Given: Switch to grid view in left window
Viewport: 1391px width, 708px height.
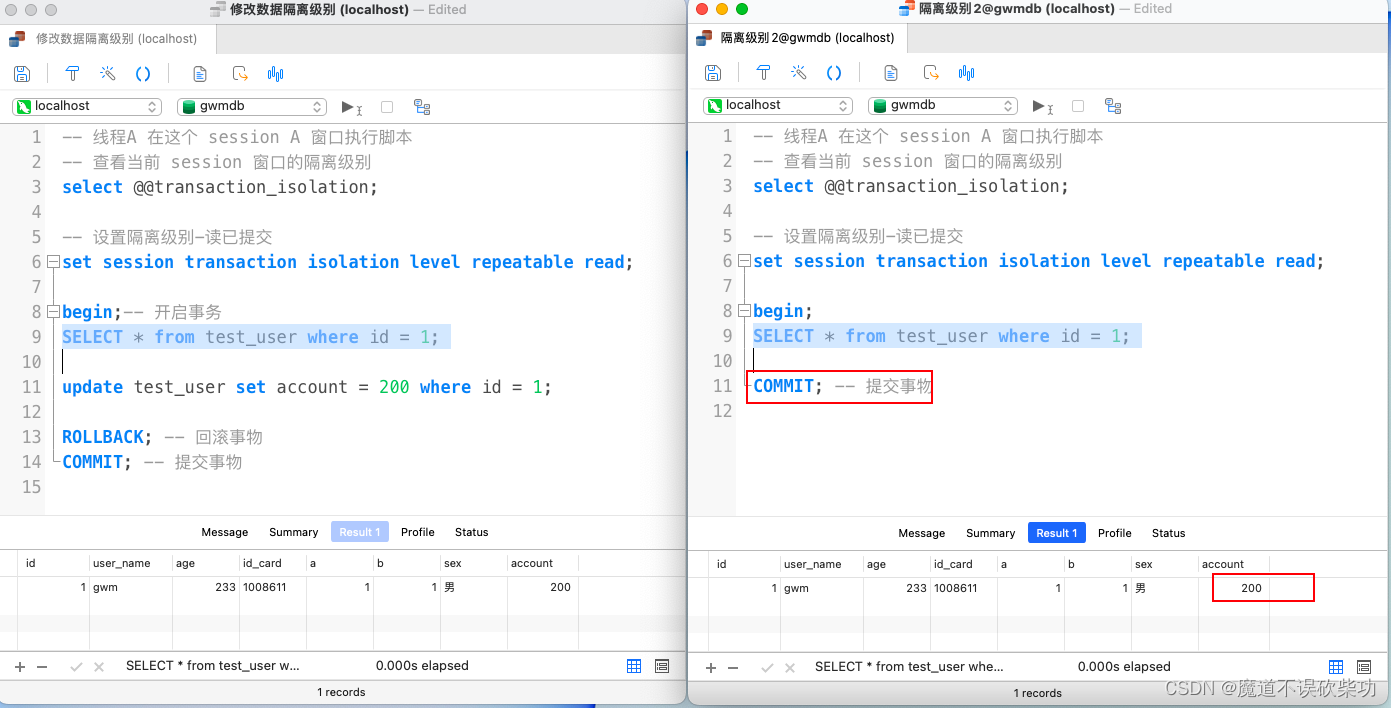Looking at the screenshot, I should click(634, 666).
